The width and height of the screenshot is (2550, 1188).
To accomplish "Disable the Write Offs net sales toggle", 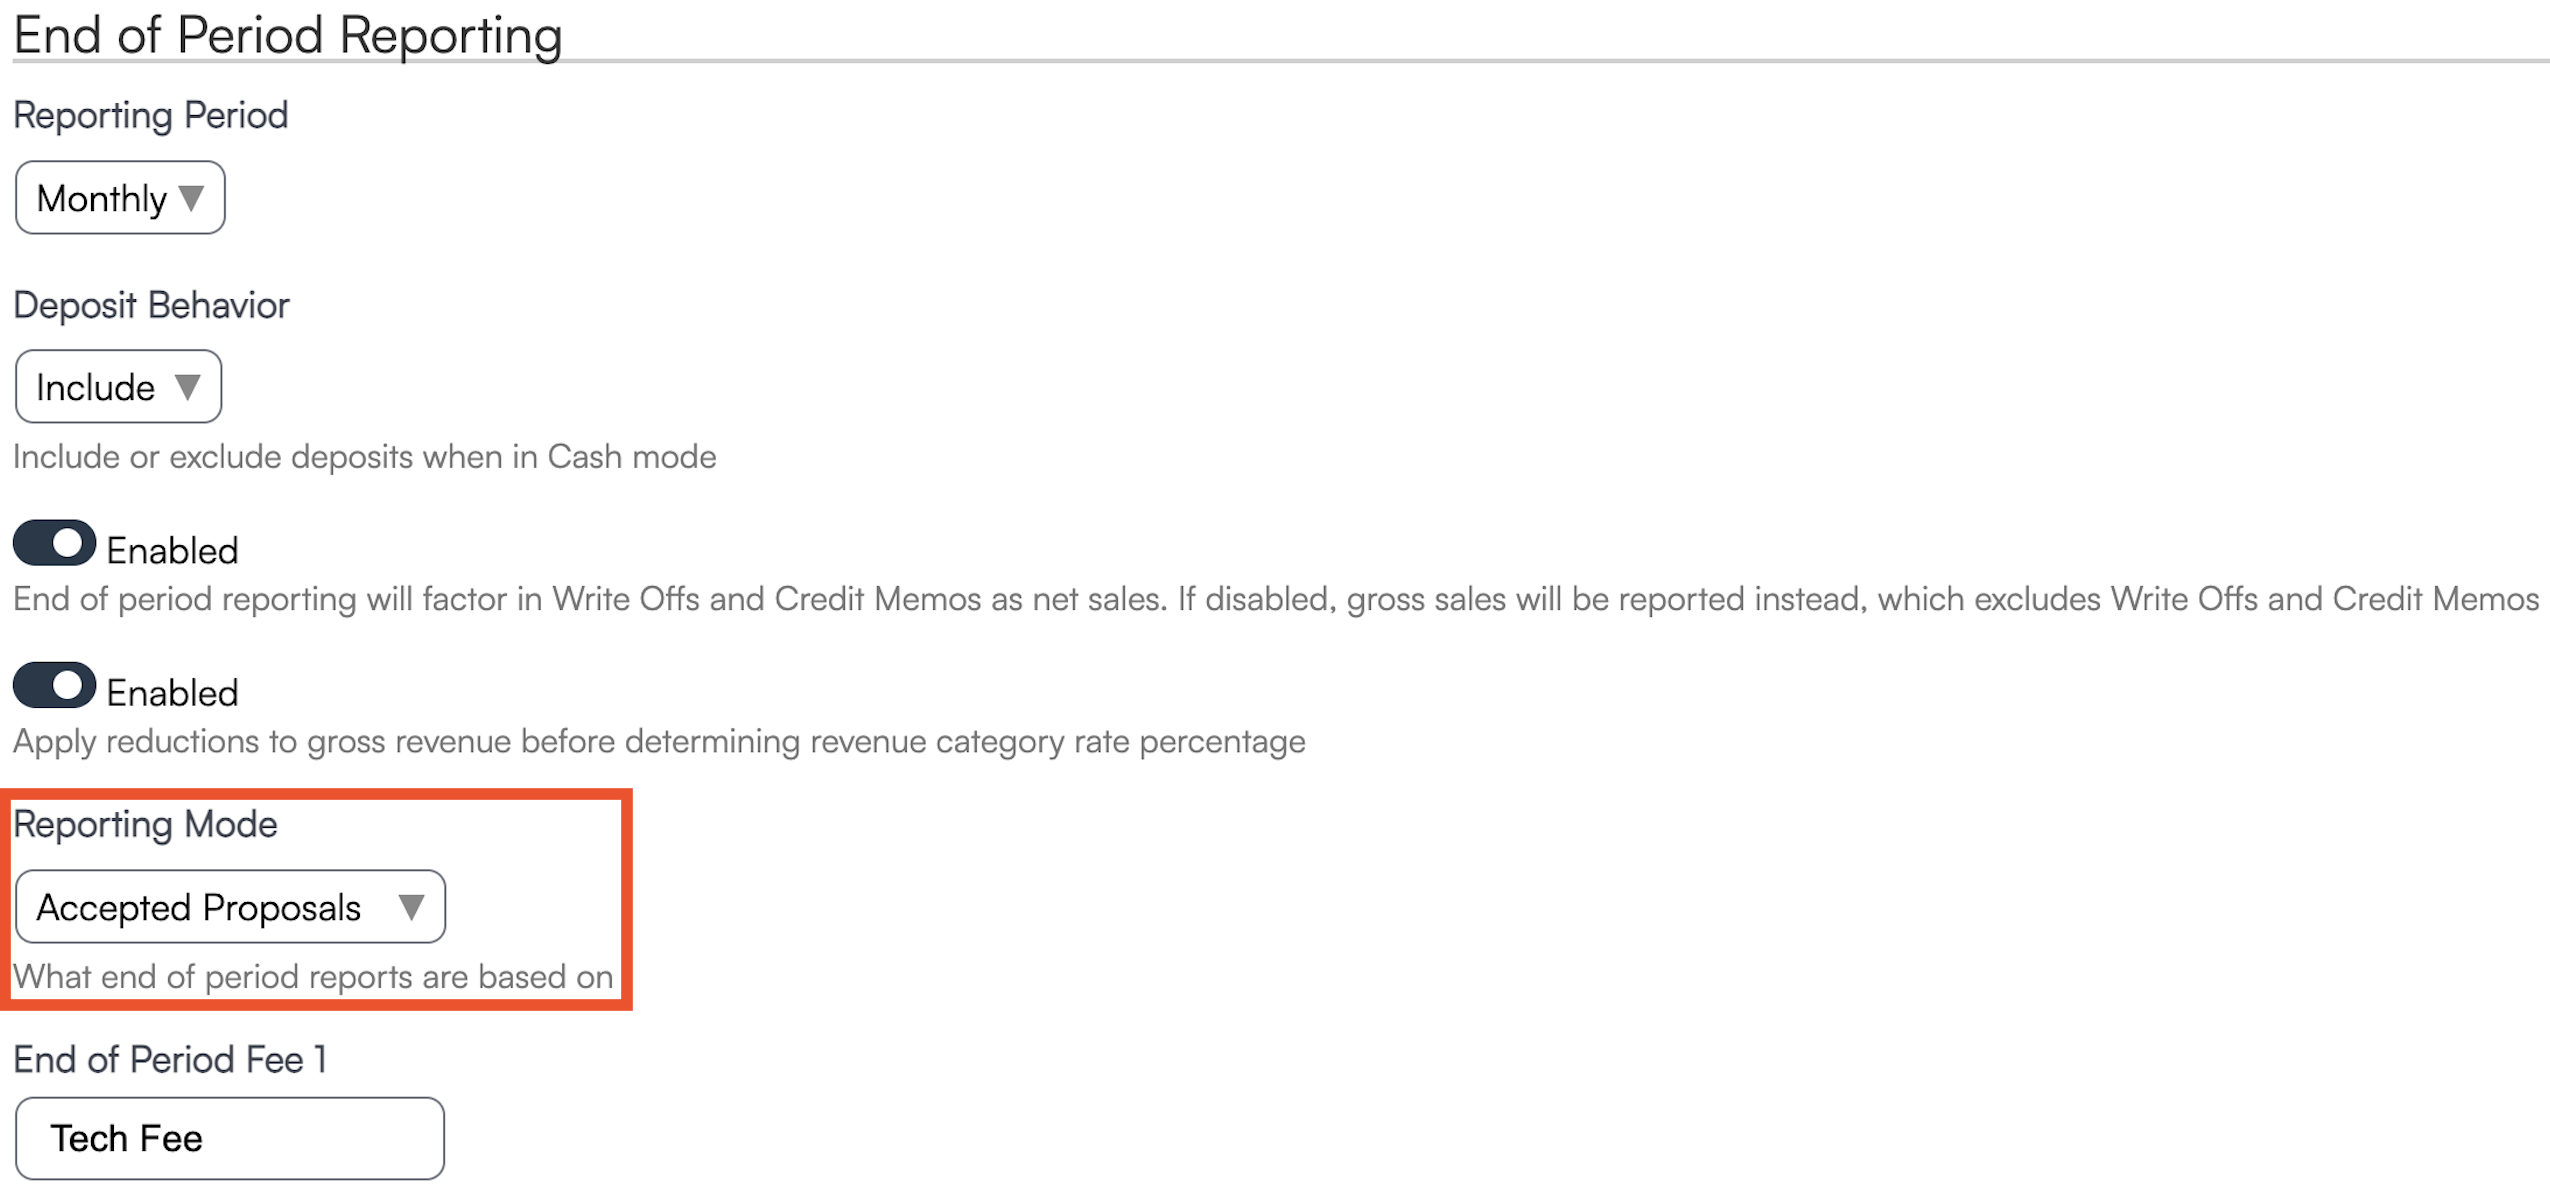I will 54,543.
